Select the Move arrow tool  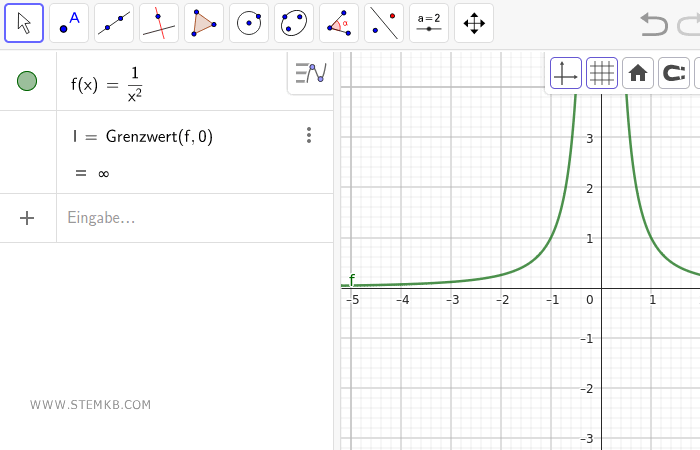tap(24, 23)
